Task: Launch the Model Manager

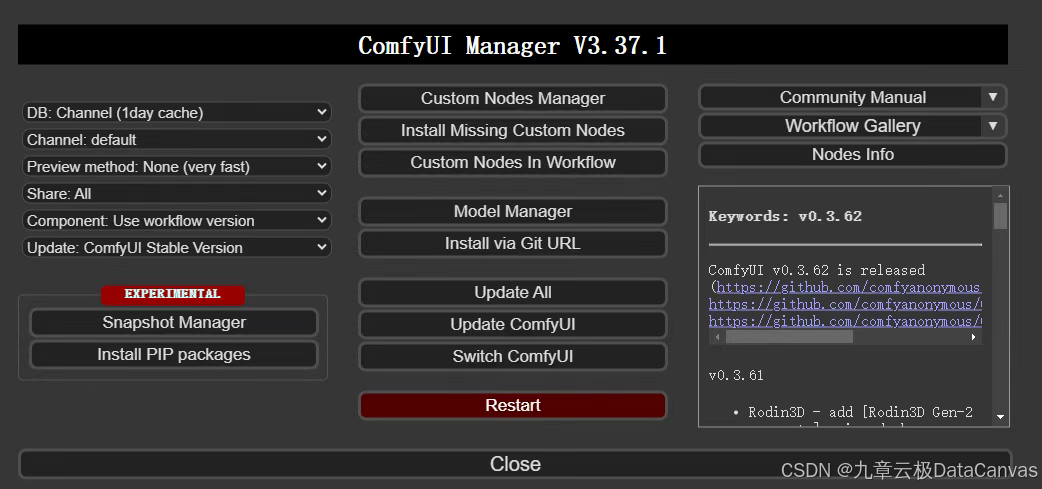Action: (512, 211)
